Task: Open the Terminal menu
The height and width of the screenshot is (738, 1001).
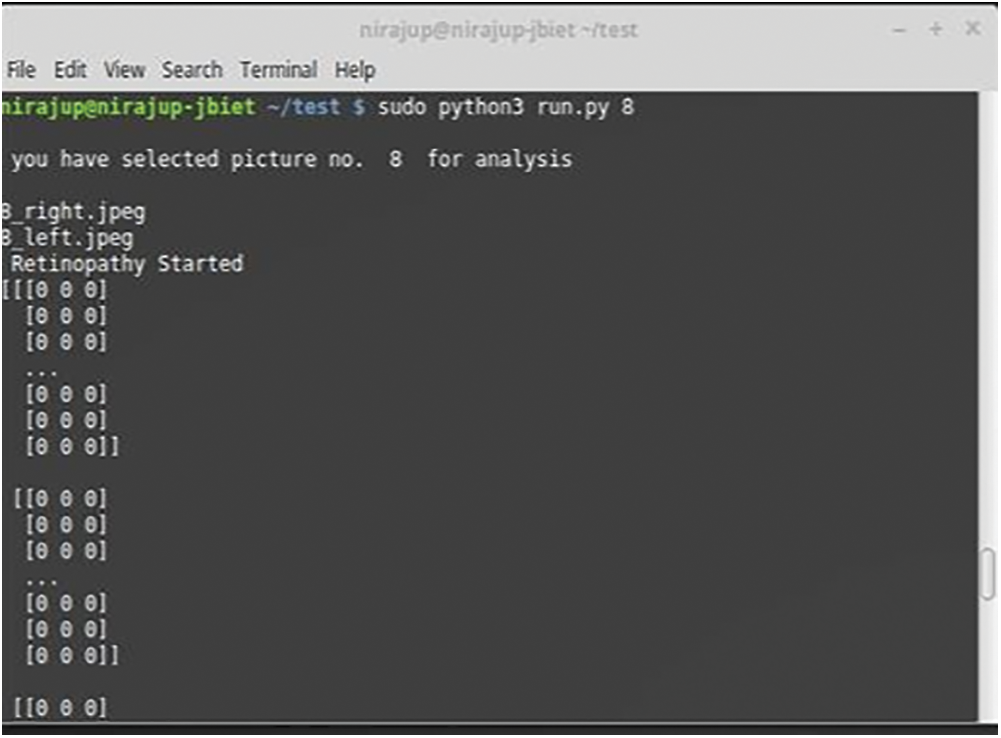Action: [x=278, y=70]
